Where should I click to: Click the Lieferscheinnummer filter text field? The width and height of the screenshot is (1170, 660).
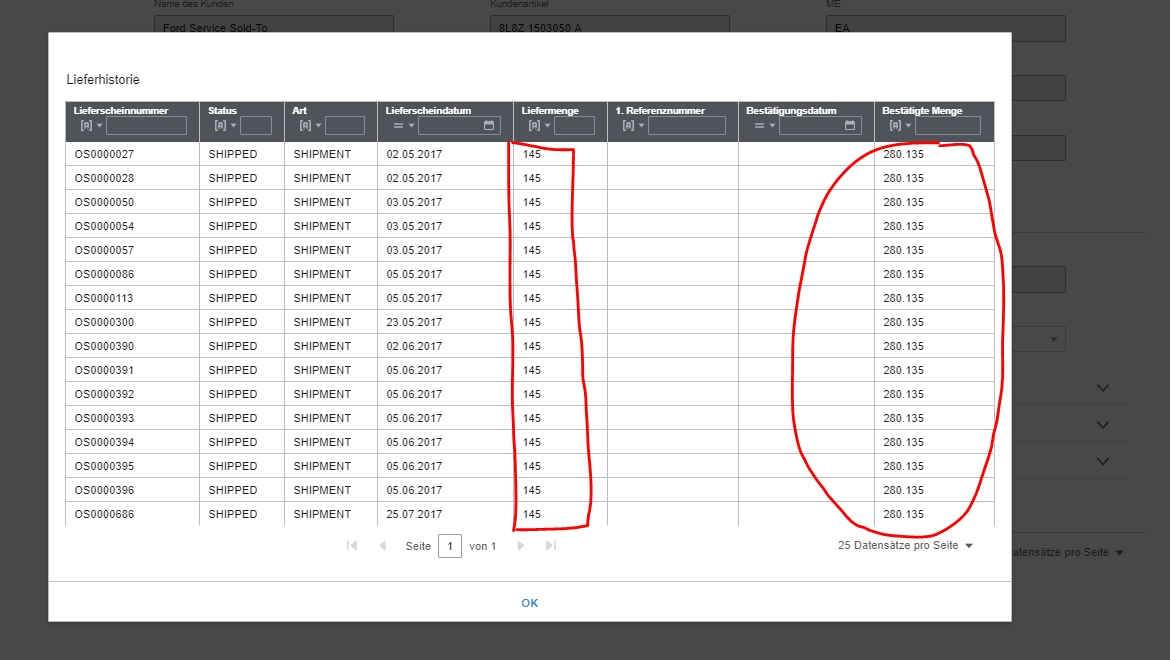tap(146, 125)
